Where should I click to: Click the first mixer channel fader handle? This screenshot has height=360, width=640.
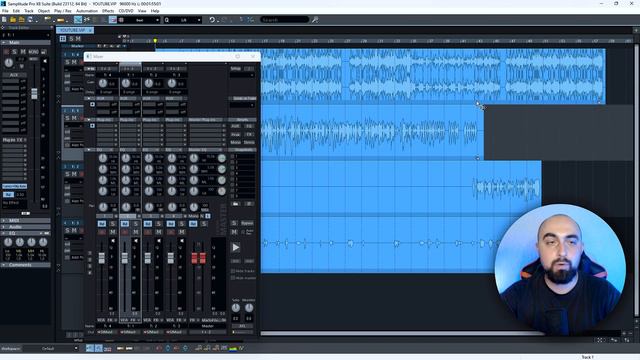(x=102, y=258)
